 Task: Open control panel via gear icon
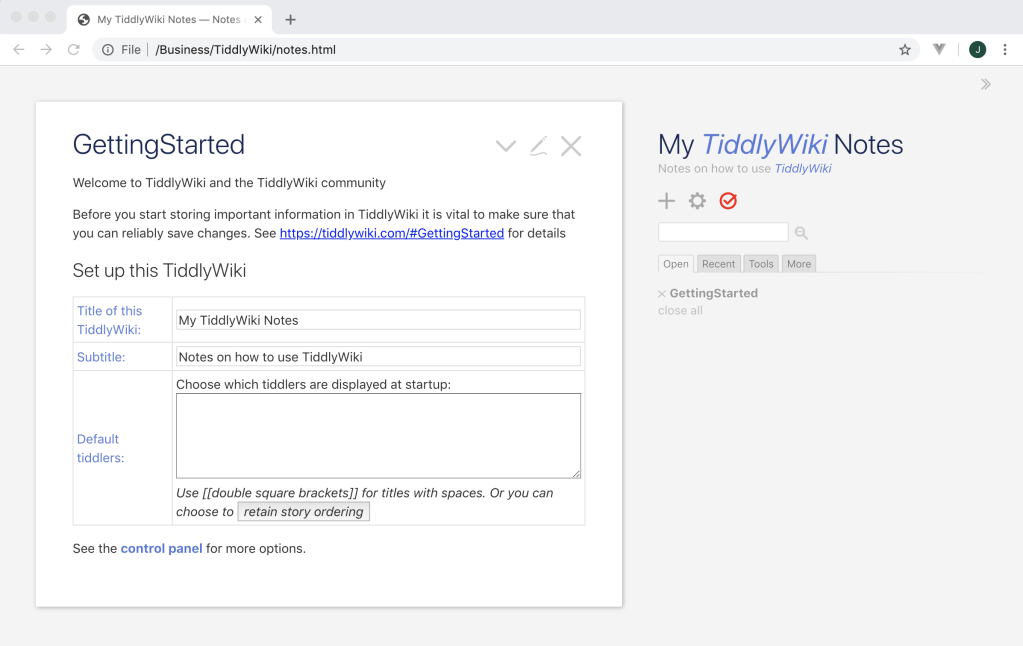[x=697, y=201]
